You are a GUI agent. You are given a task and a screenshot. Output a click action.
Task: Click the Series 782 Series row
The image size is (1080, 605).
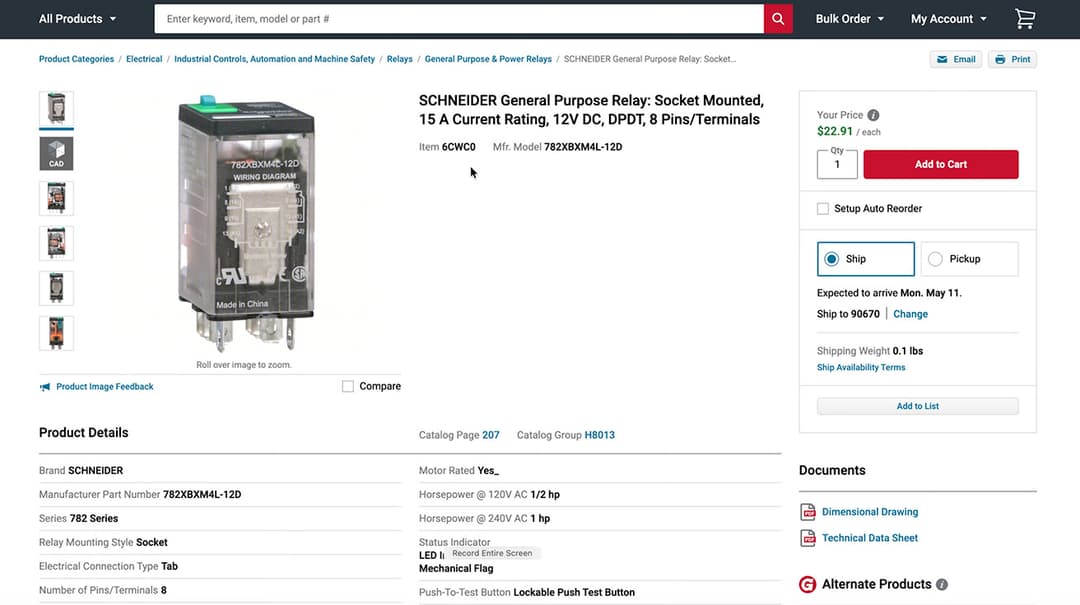tap(220, 519)
